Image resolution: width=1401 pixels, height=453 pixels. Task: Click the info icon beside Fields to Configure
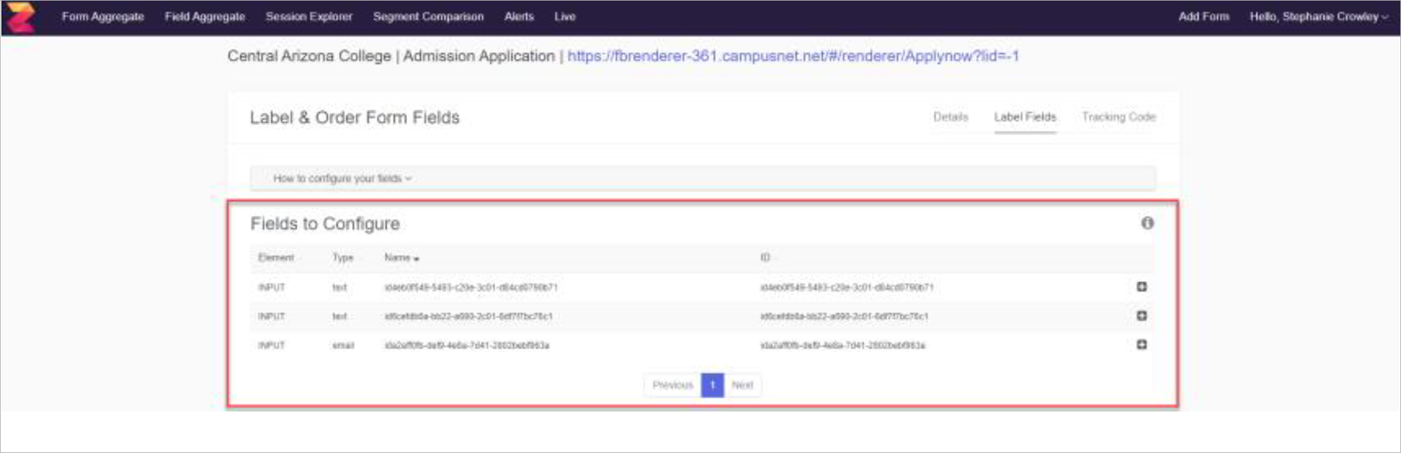[x=1147, y=223]
